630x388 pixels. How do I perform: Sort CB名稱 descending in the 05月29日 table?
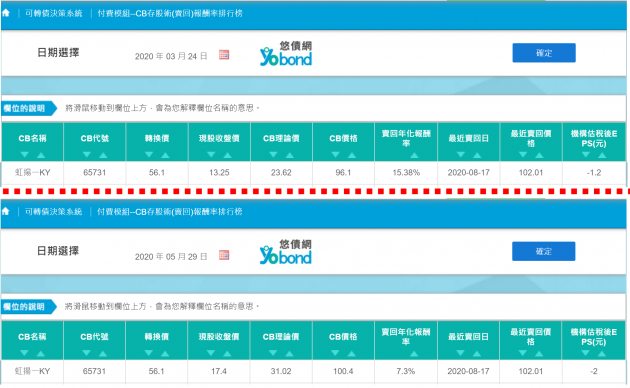click(x=24, y=353)
